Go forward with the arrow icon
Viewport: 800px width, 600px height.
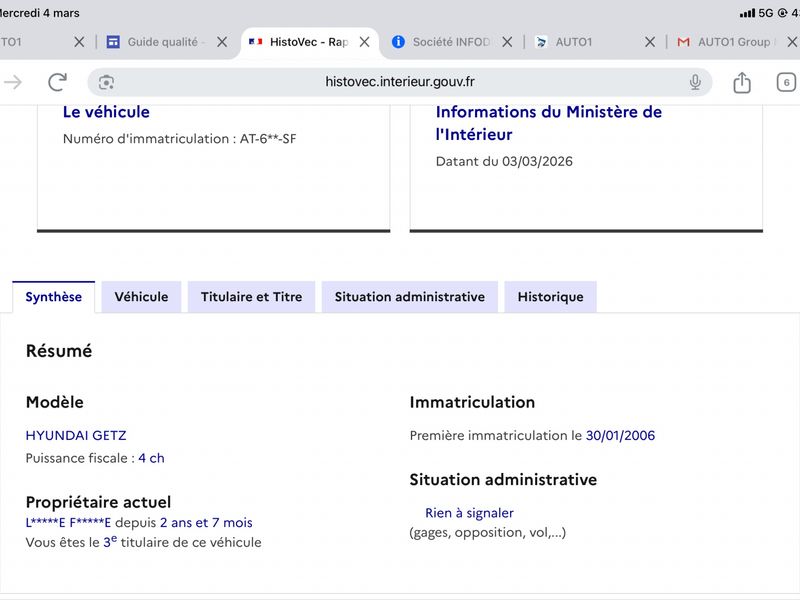(13, 82)
